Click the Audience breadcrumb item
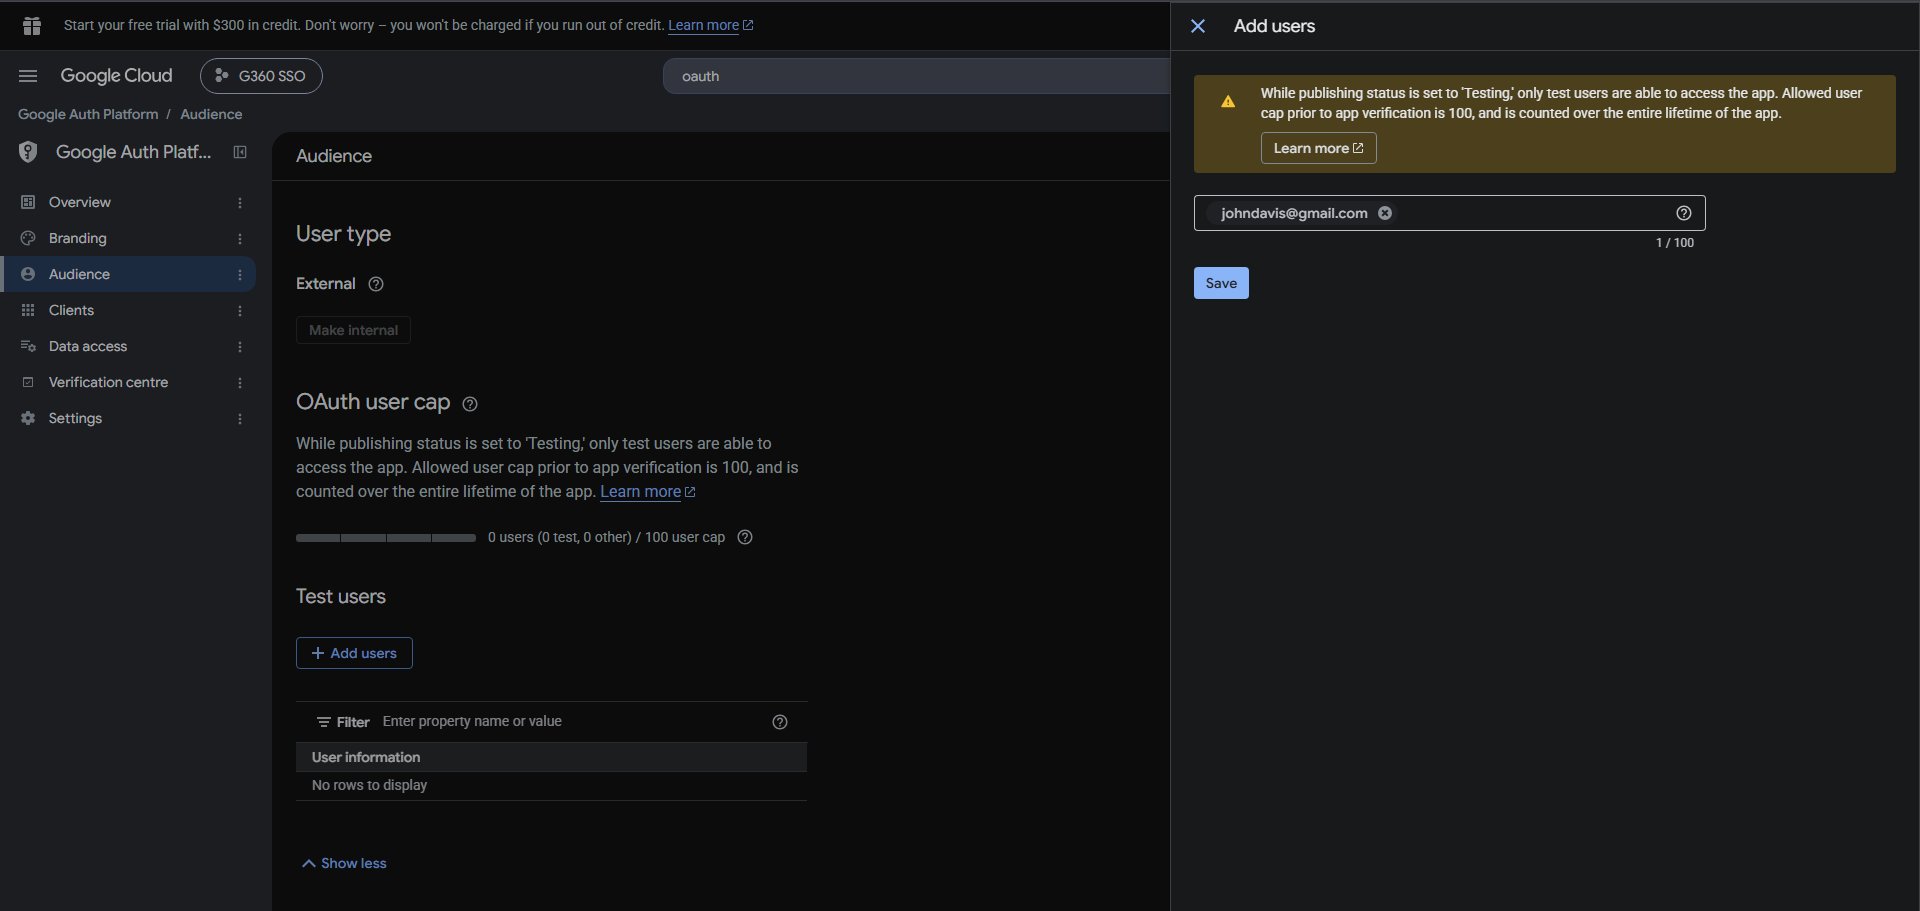 click(x=211, y=114)
